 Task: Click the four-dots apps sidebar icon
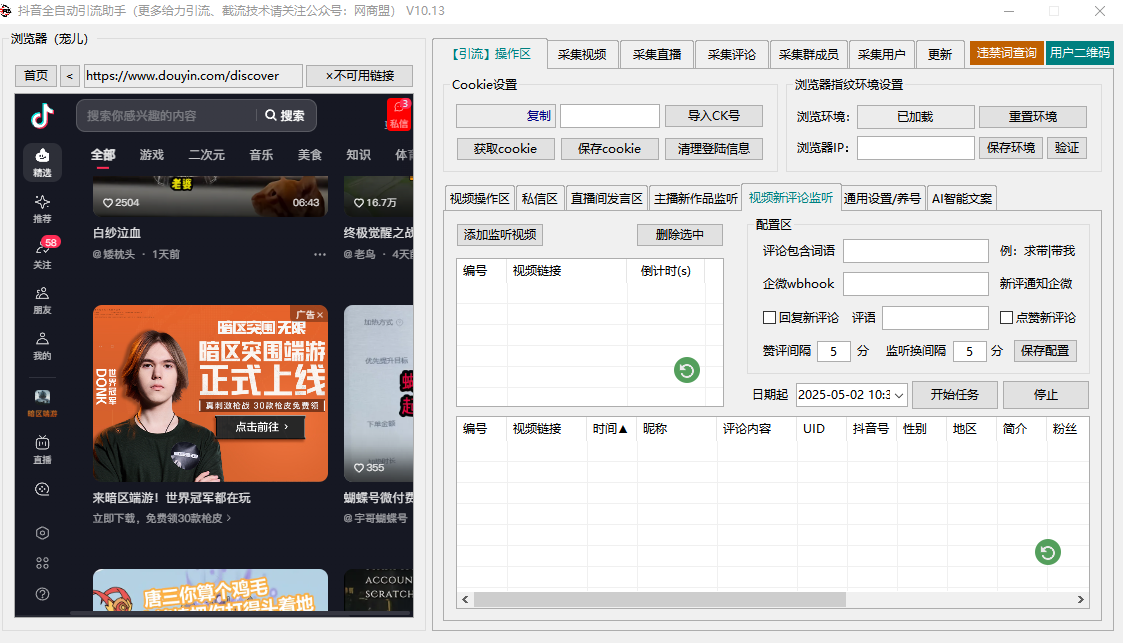(x=42, y=564)
